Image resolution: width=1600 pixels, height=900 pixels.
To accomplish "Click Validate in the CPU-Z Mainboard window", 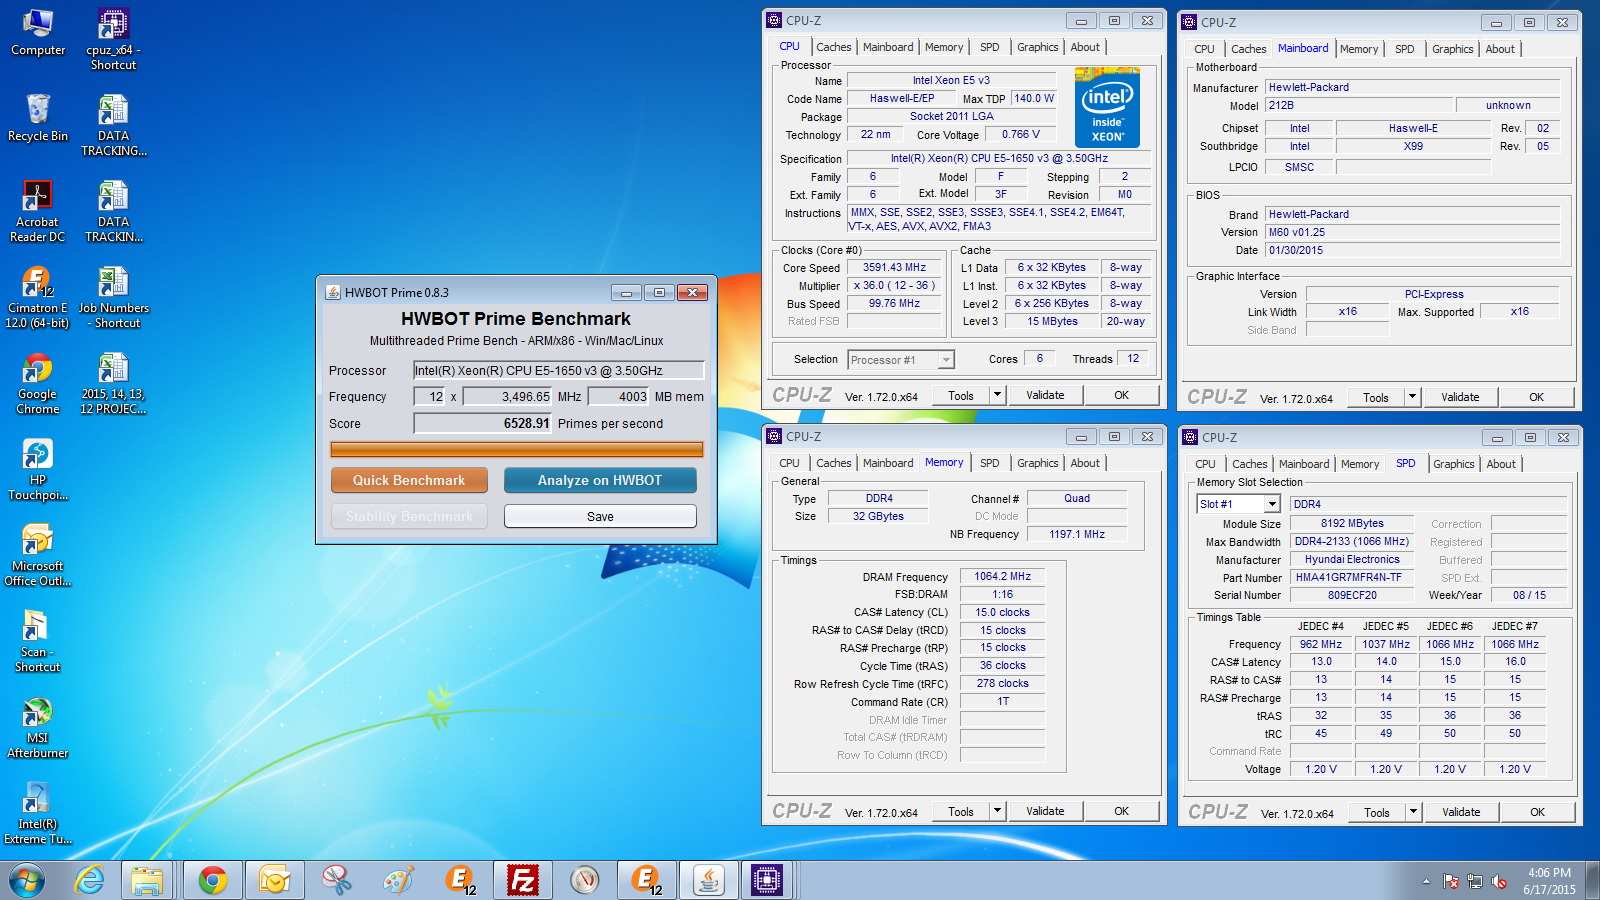I will [1460, 397].
